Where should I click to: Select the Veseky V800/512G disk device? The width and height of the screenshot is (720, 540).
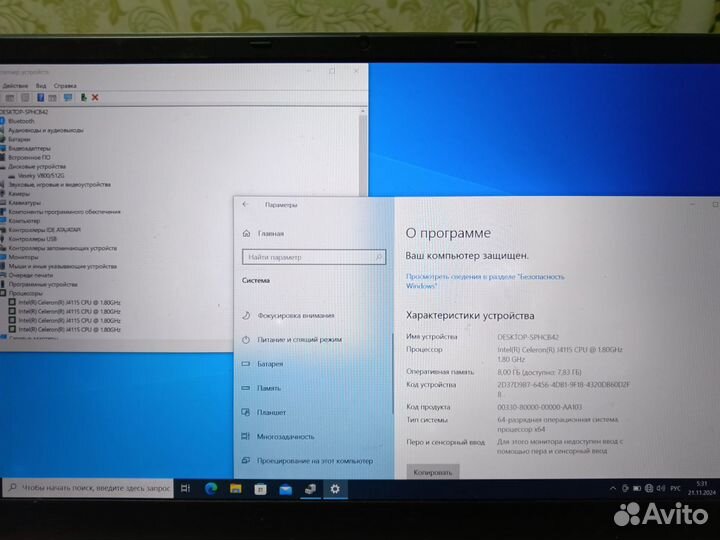tap(40, 175)
